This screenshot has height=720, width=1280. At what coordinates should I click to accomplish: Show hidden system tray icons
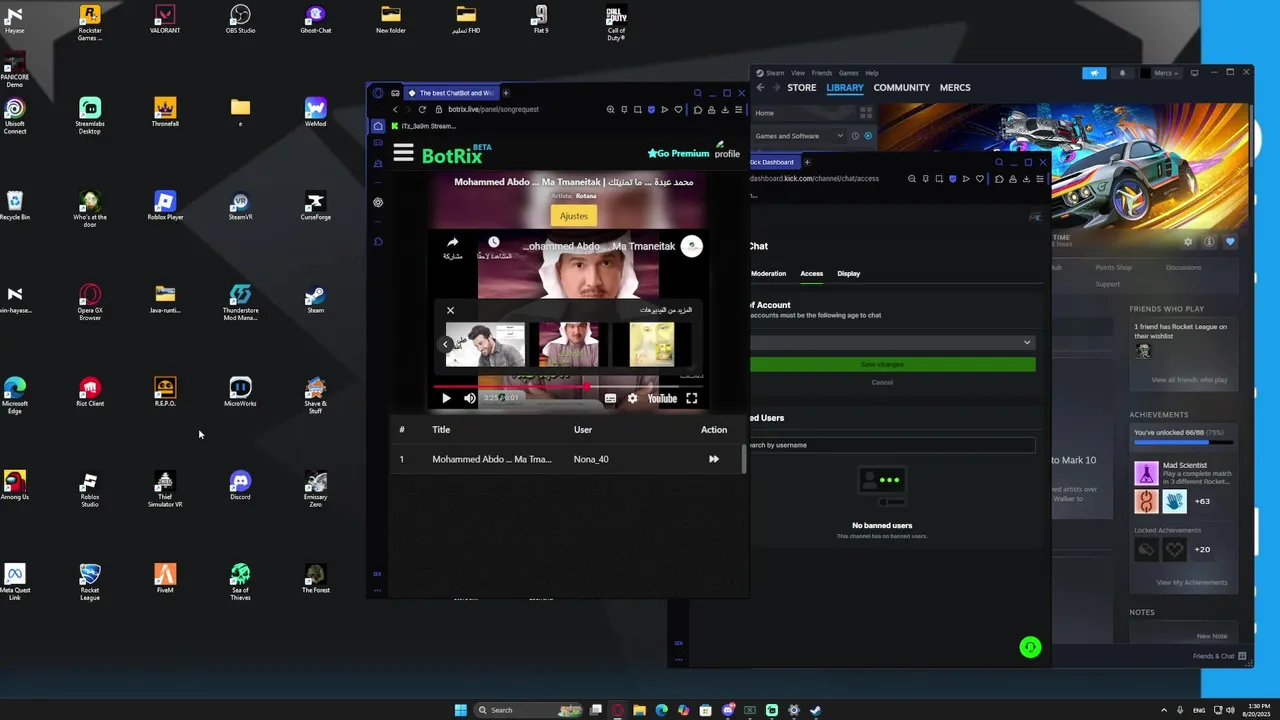[x=1163, y=710]
